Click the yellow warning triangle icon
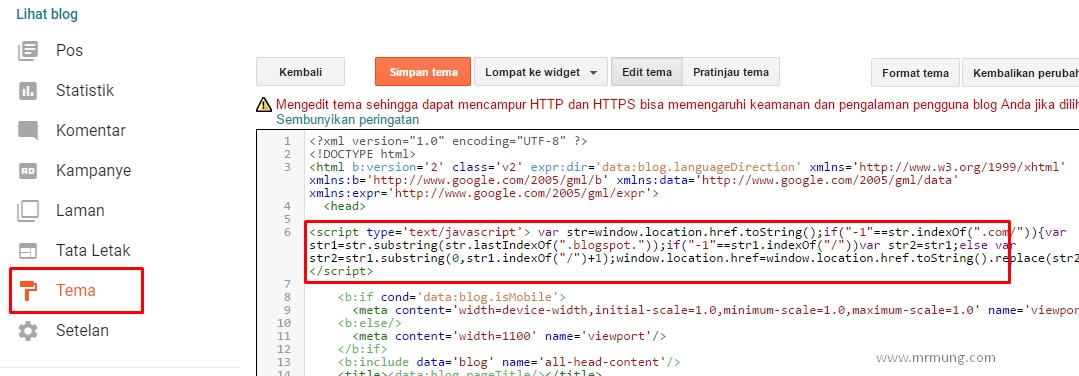The height and width of the screenshot is (376, 1079). [264, 105]
